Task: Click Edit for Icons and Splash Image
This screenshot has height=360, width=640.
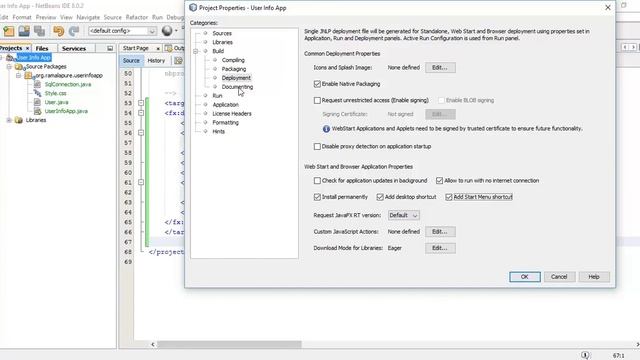Action: (x=440, y=68)
